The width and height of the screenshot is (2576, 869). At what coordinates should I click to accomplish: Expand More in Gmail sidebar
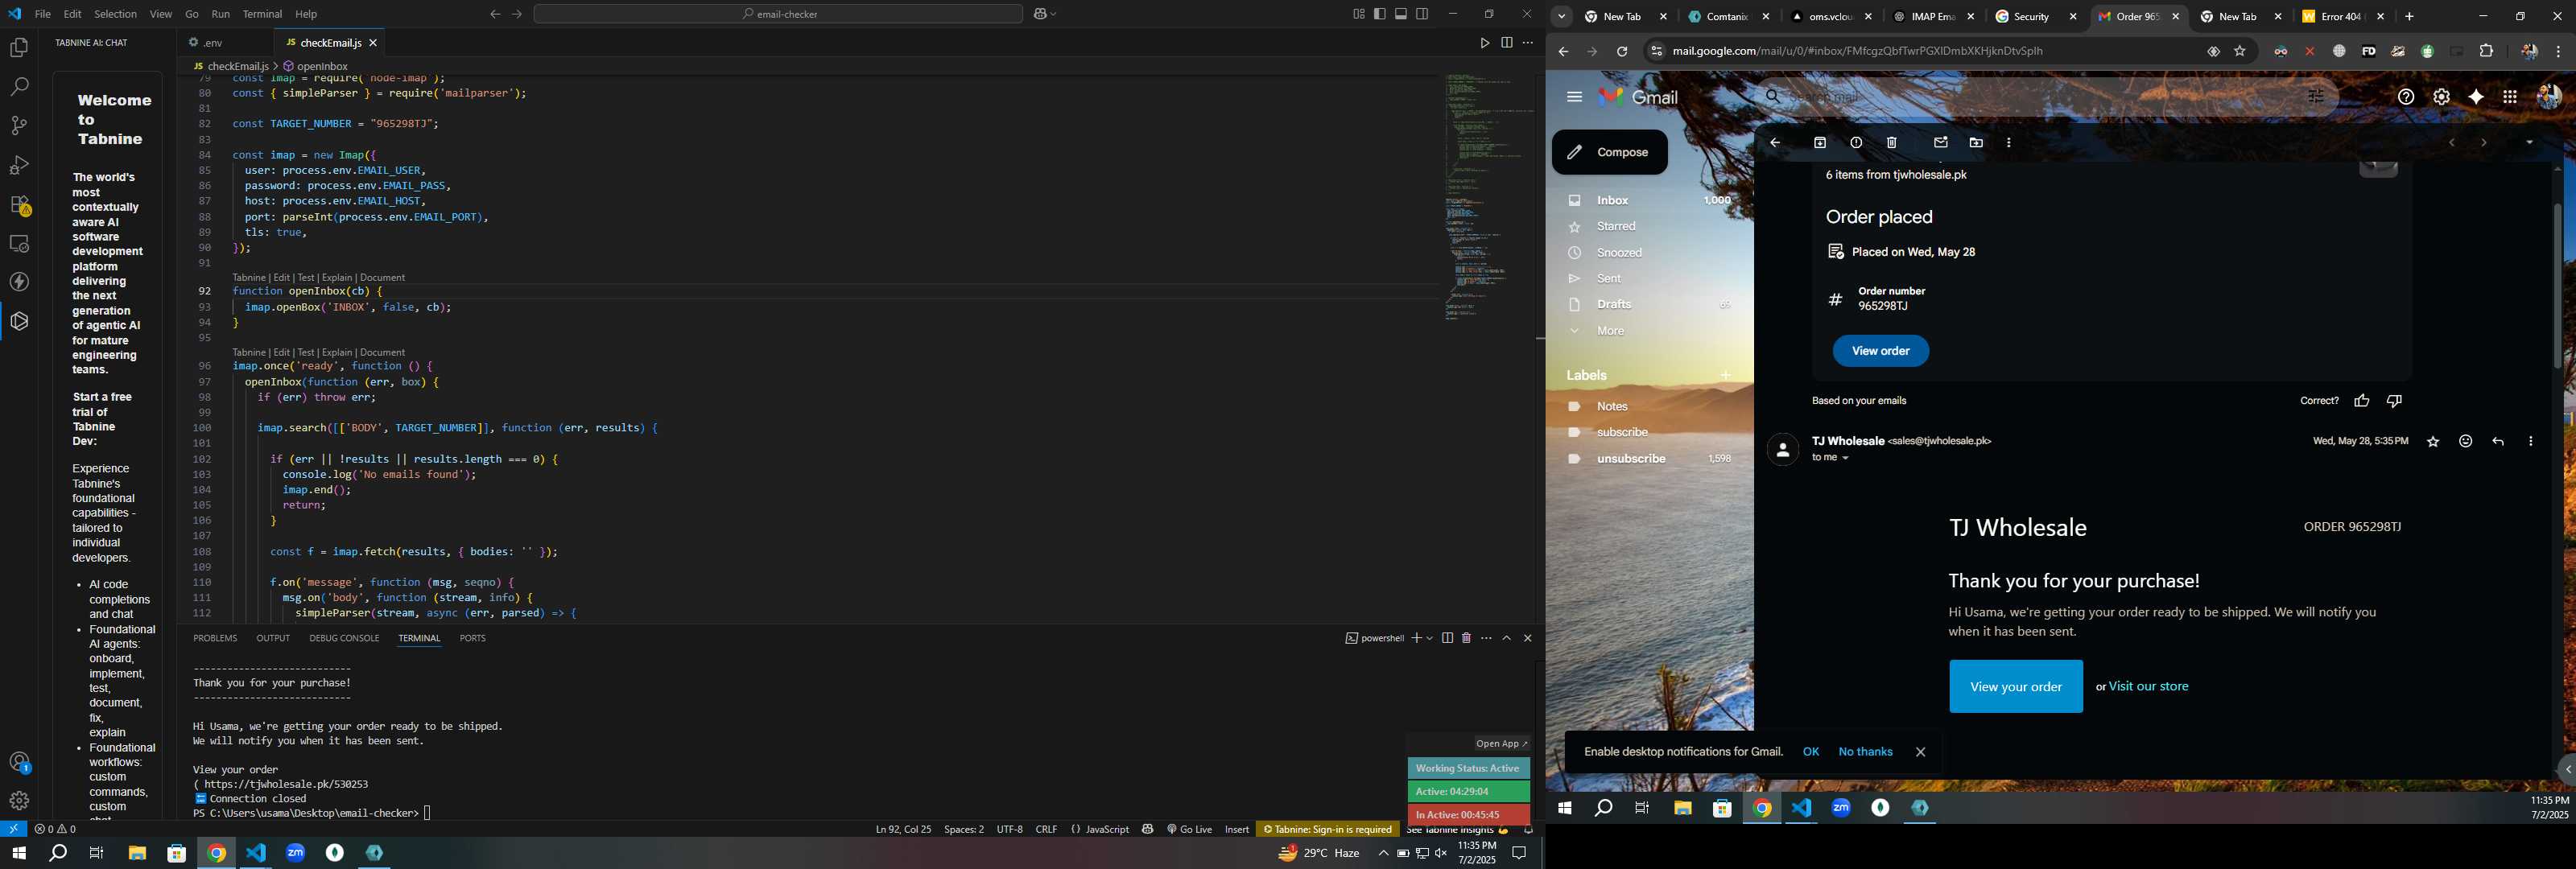[1610, 331]
